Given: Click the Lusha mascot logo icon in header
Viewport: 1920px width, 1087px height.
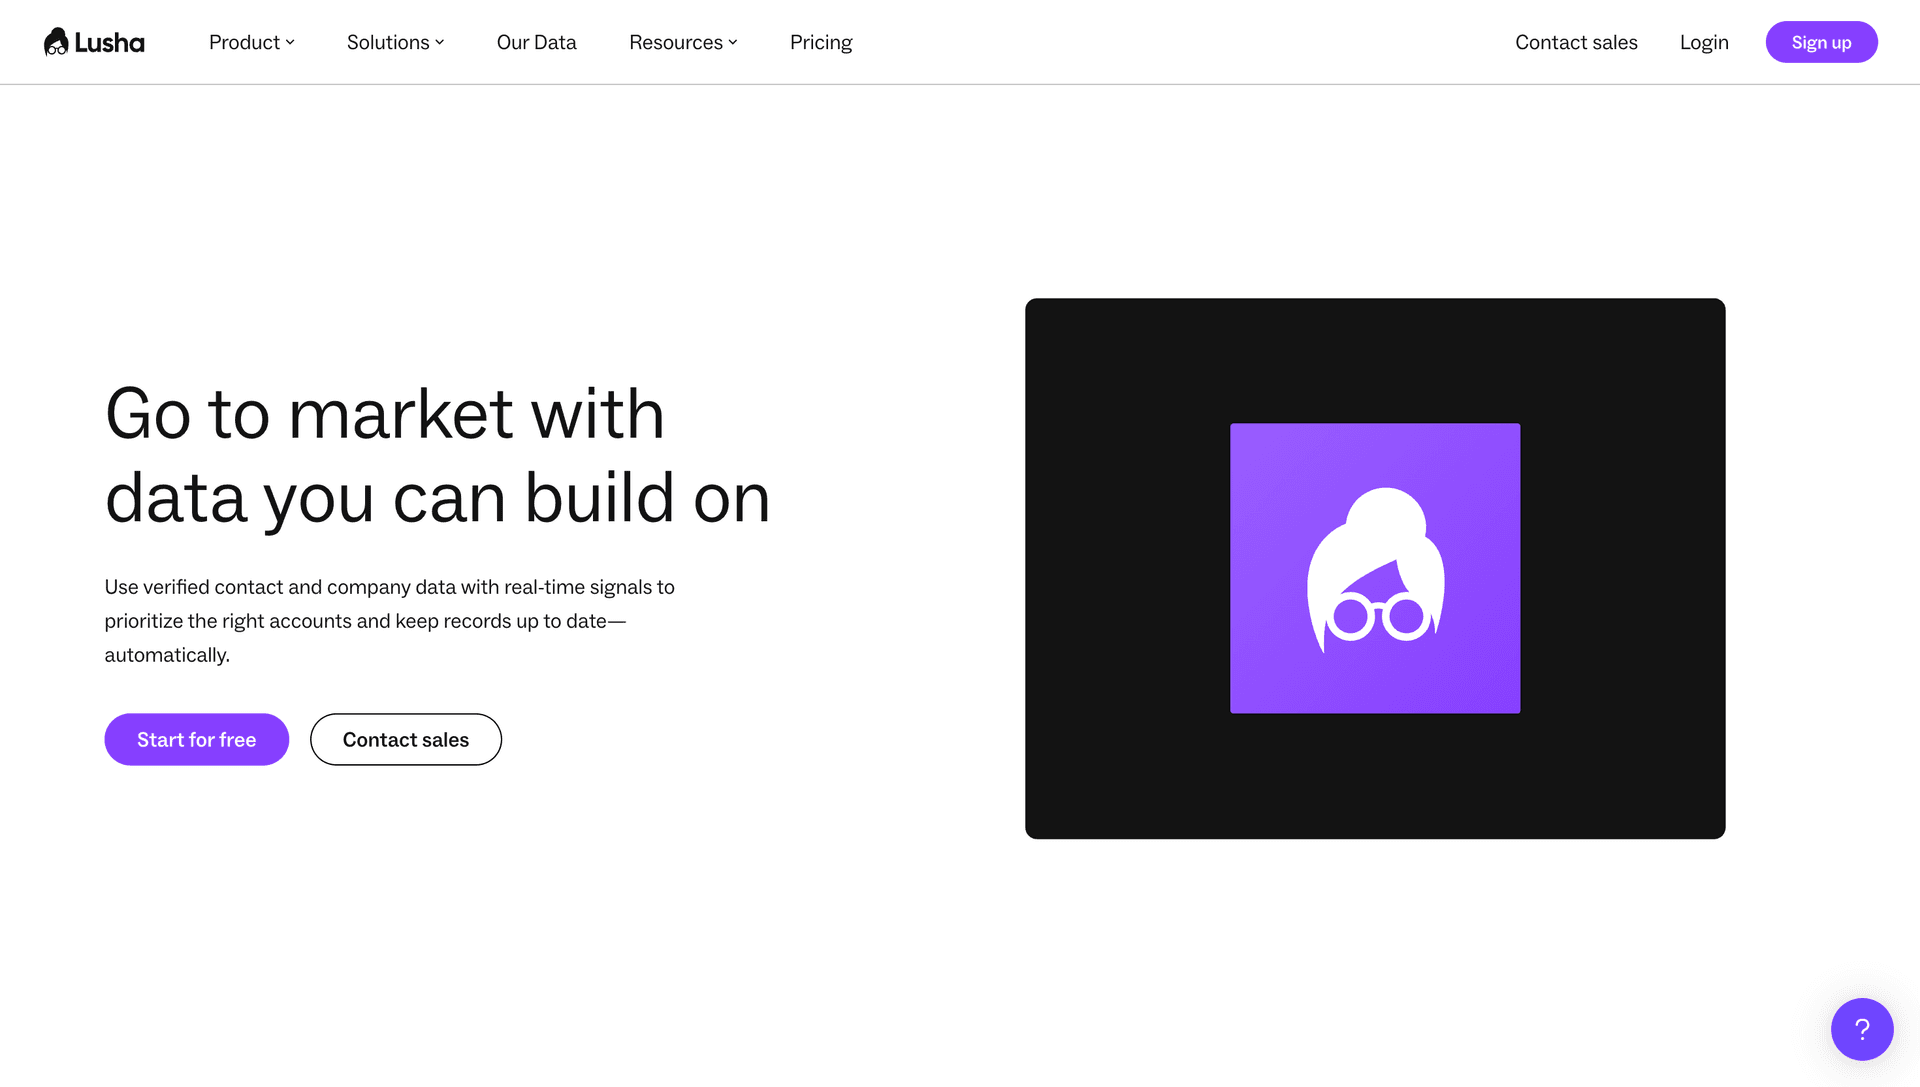Looking at the screenshot, I should (x=56, y=42).
